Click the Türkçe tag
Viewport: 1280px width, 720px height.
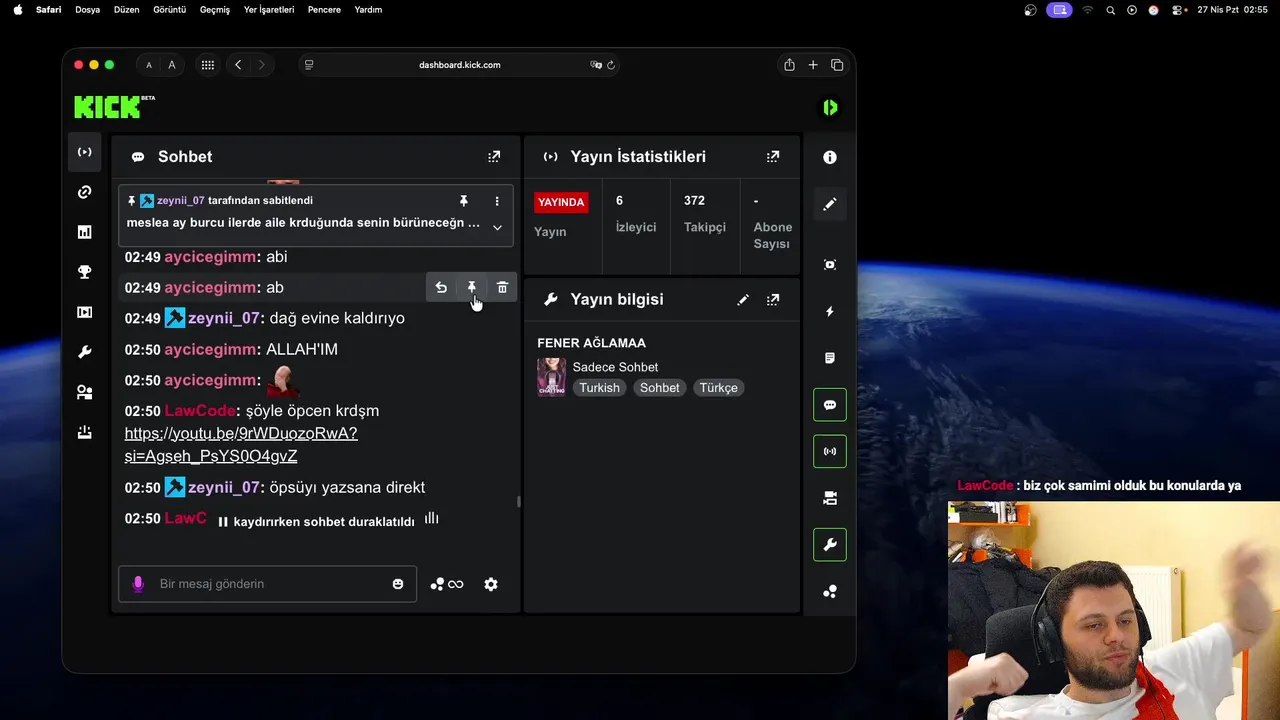click(719, 388)
